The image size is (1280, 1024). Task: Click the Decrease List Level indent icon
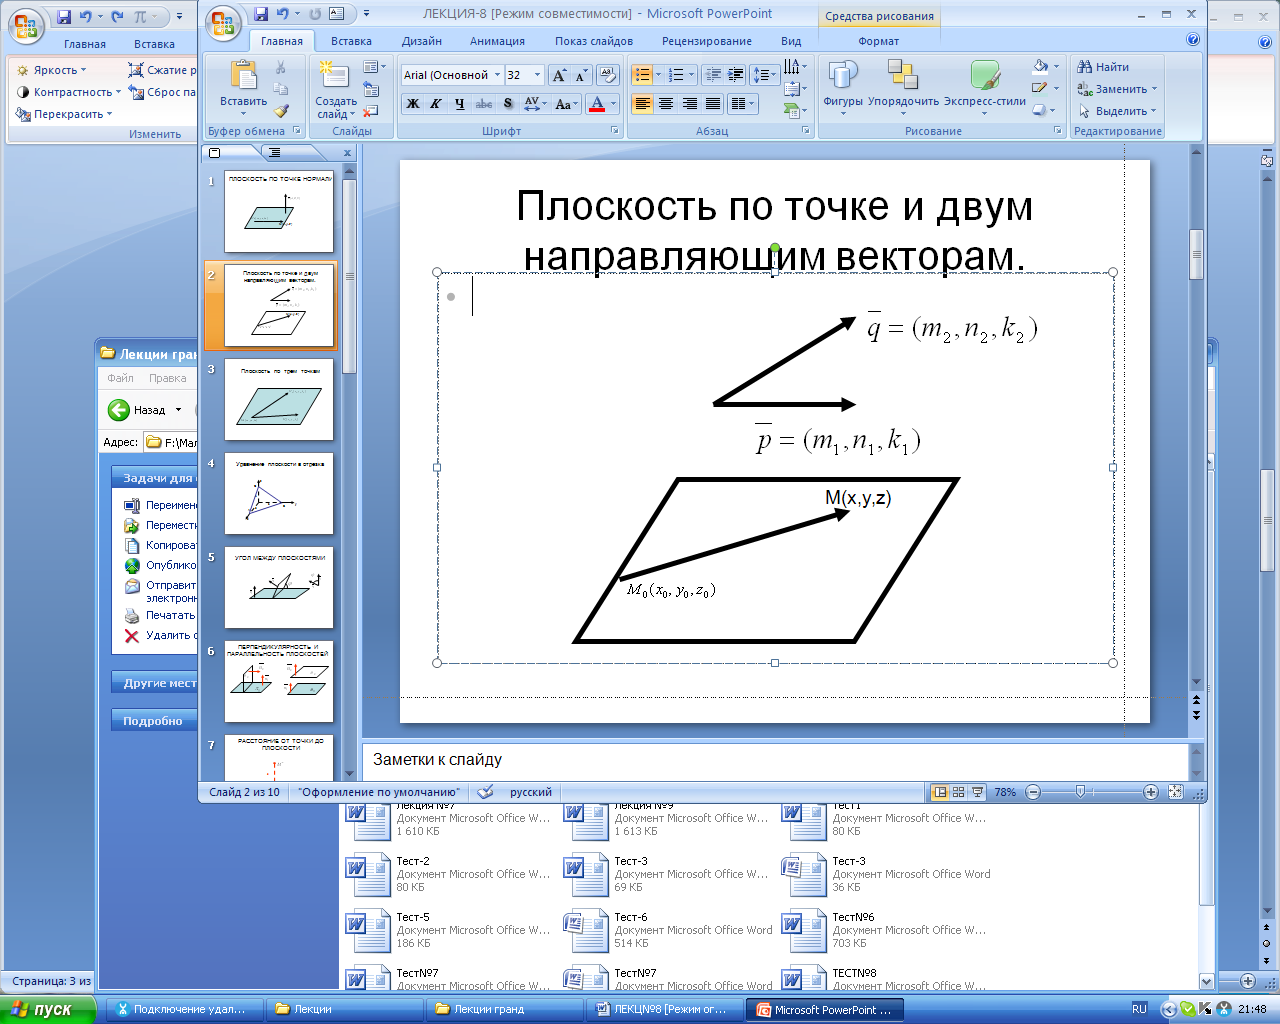point(713,75)
